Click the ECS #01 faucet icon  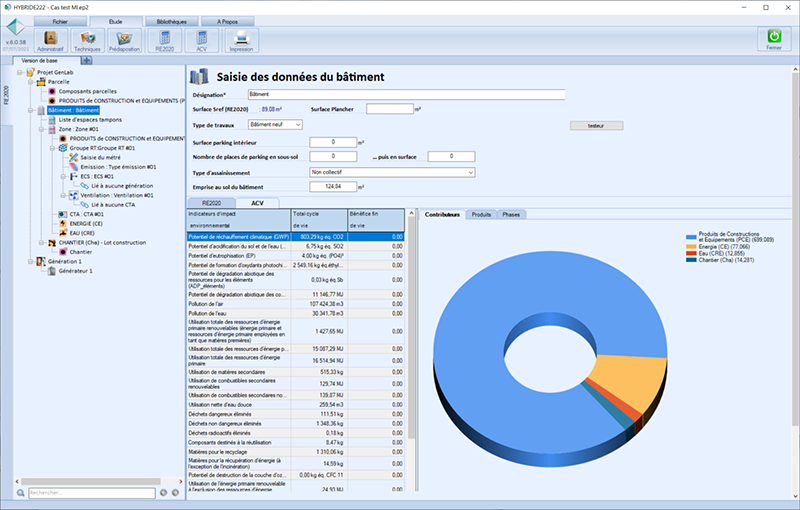coord(73,176)
